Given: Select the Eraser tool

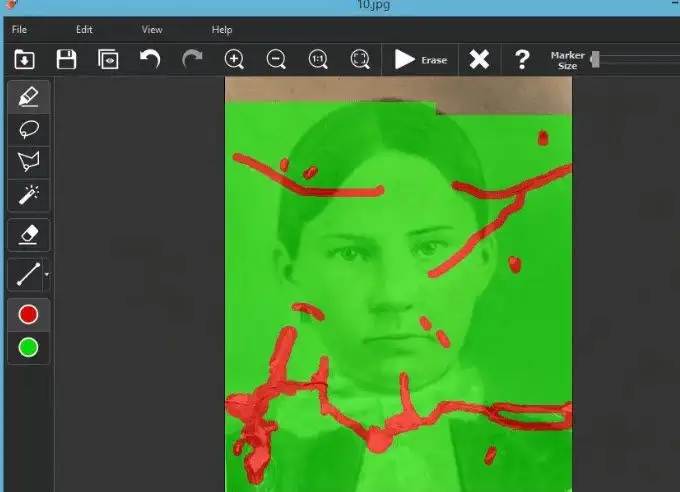Looking at the screenshot, I should 29,235.
